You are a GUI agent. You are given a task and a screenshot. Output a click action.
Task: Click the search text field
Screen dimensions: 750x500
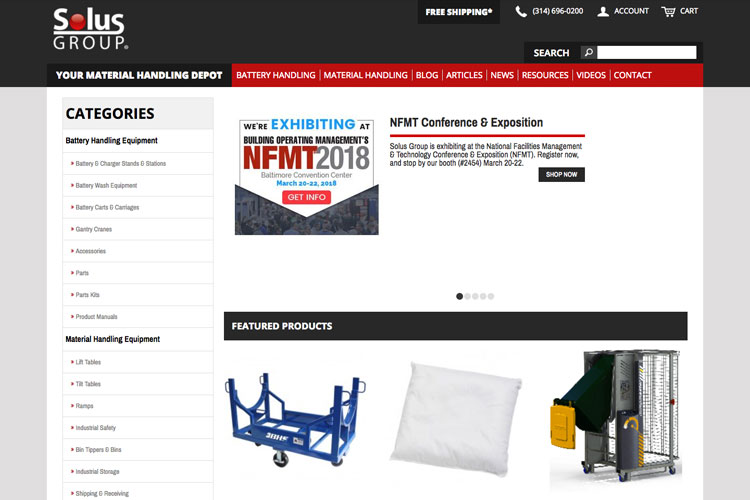(x=647, y=52)
